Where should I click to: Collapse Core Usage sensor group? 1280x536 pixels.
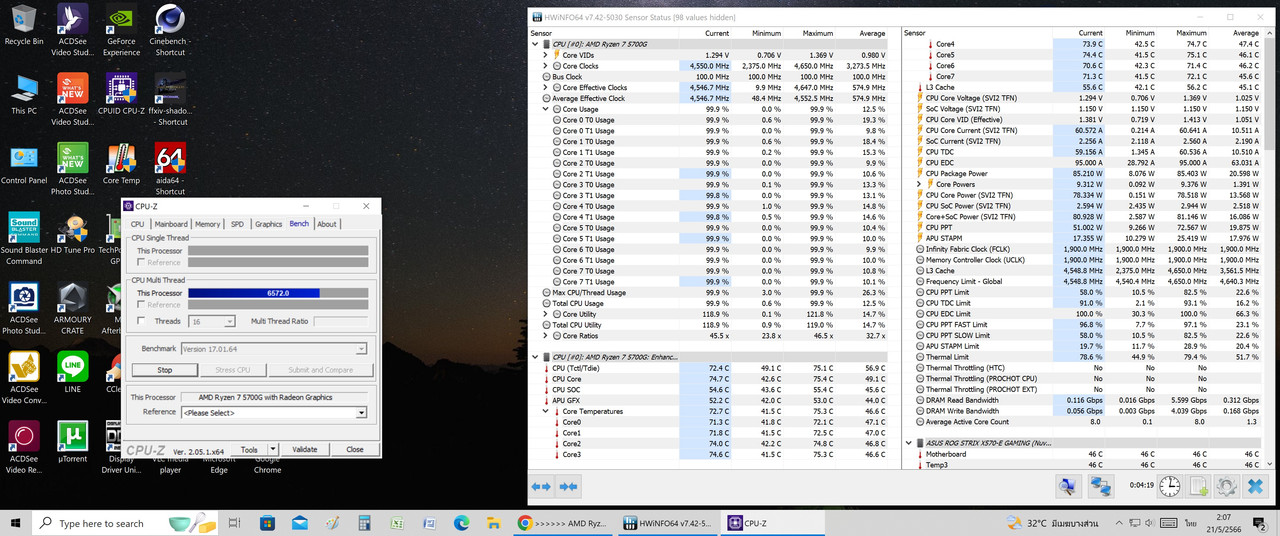(545, 109)
